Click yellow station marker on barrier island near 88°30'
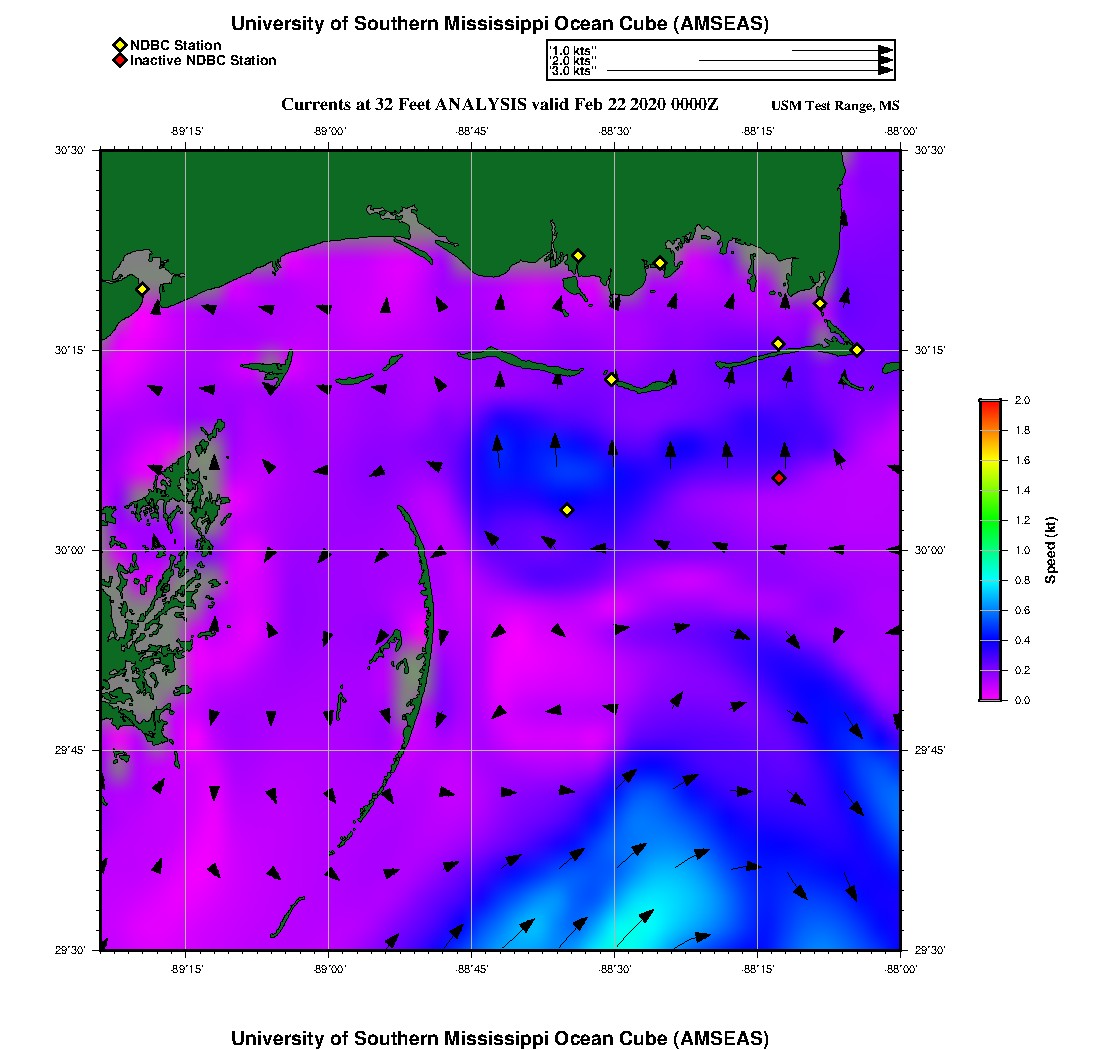Viewport: 1100px width, 1050px height. (x=611, y=379)
